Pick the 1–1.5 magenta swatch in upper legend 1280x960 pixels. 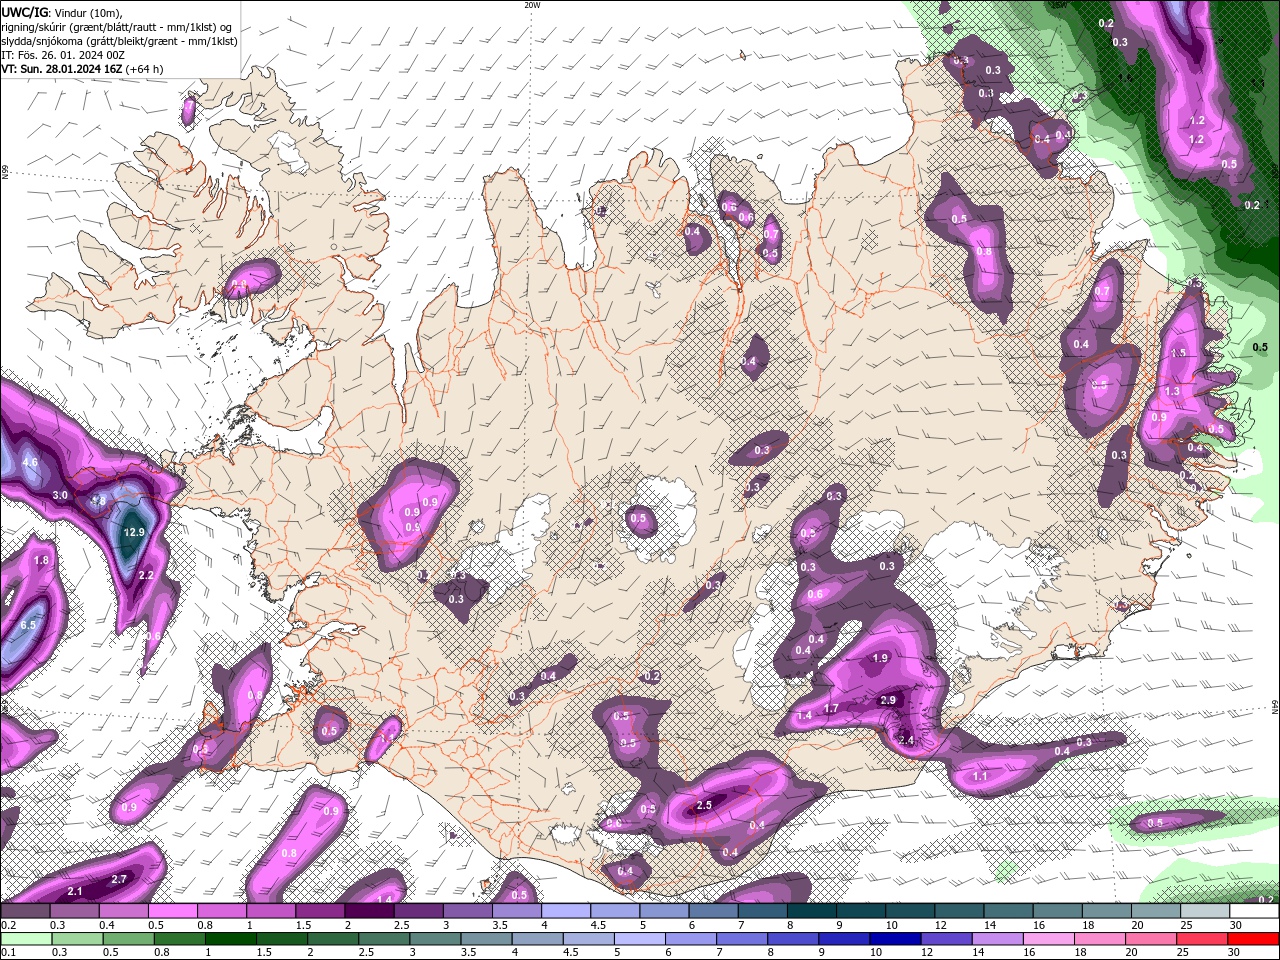(x=271, y=911)
